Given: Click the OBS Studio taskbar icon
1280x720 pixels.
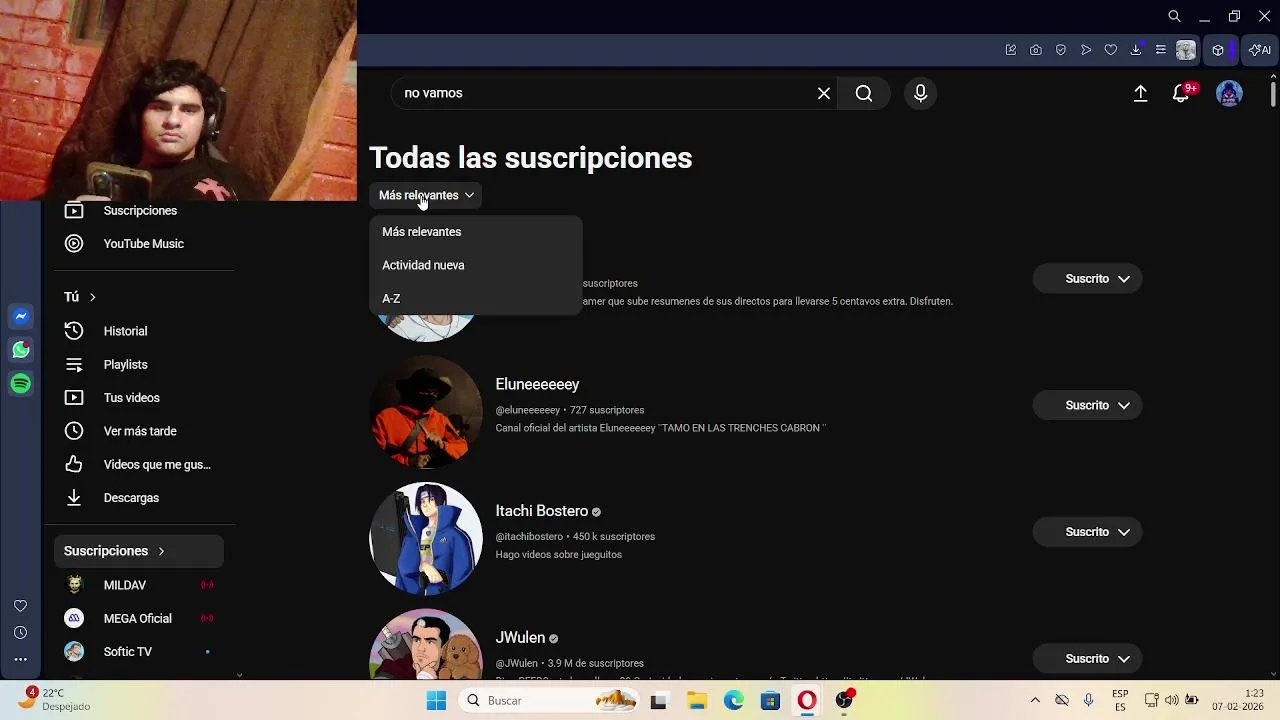Looking at the screenshot, I should (845, 701).
